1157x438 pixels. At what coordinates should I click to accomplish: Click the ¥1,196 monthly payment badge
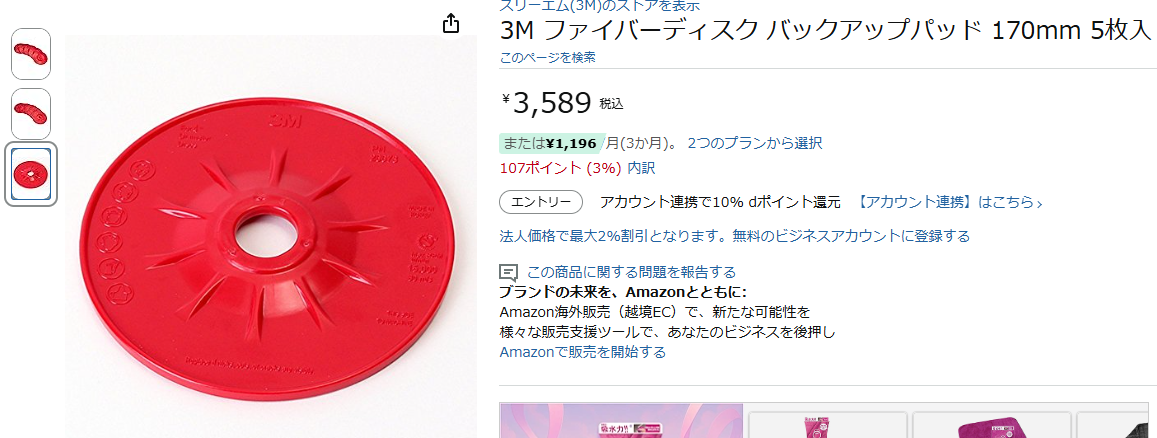coord(552,143)
